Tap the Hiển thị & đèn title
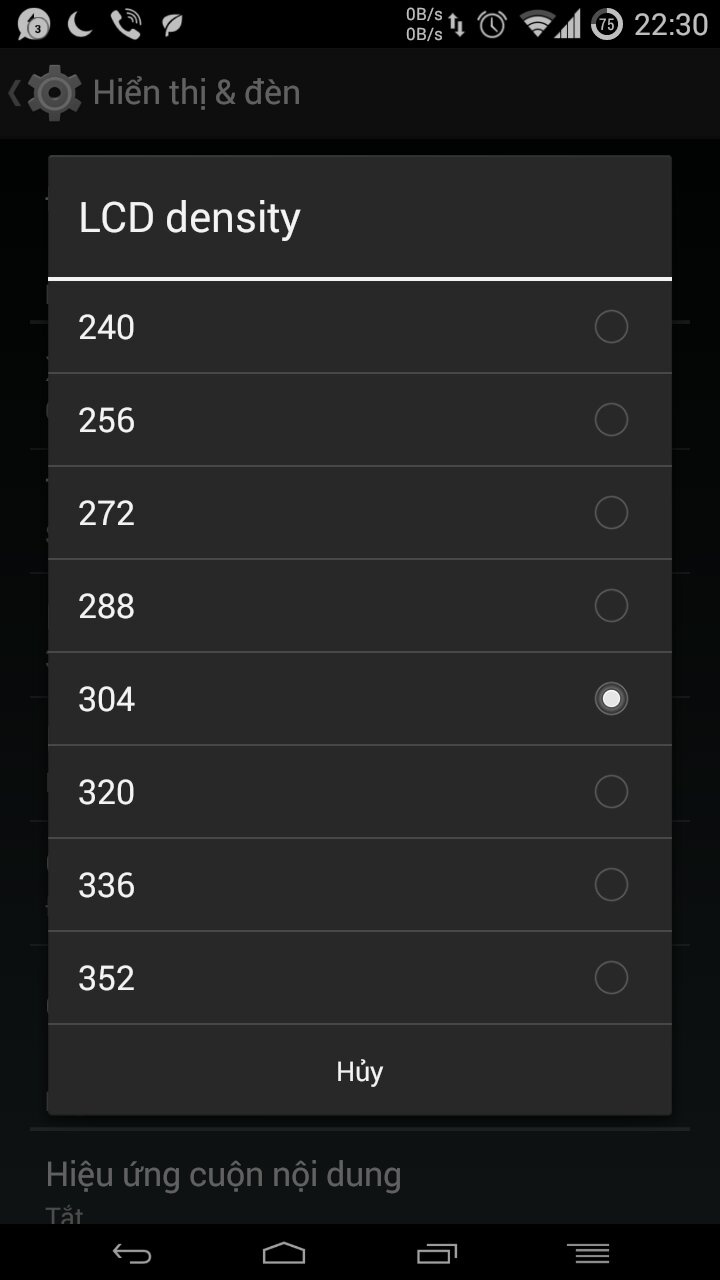The height and width of the screenshot is (1280, 720). tap(197, 93)
